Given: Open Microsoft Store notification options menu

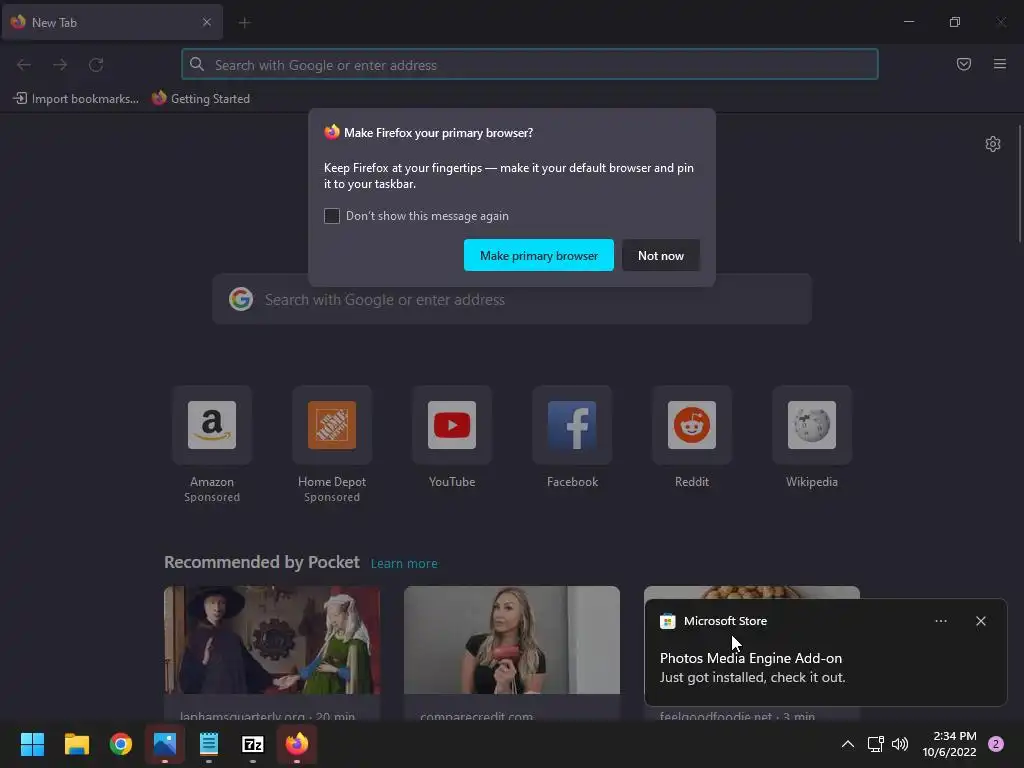Looking at the screenshot, I should (x=940, y=621).
